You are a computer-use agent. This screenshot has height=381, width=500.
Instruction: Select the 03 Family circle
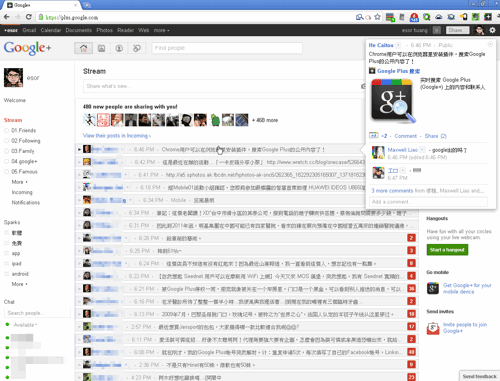point(23,151)
